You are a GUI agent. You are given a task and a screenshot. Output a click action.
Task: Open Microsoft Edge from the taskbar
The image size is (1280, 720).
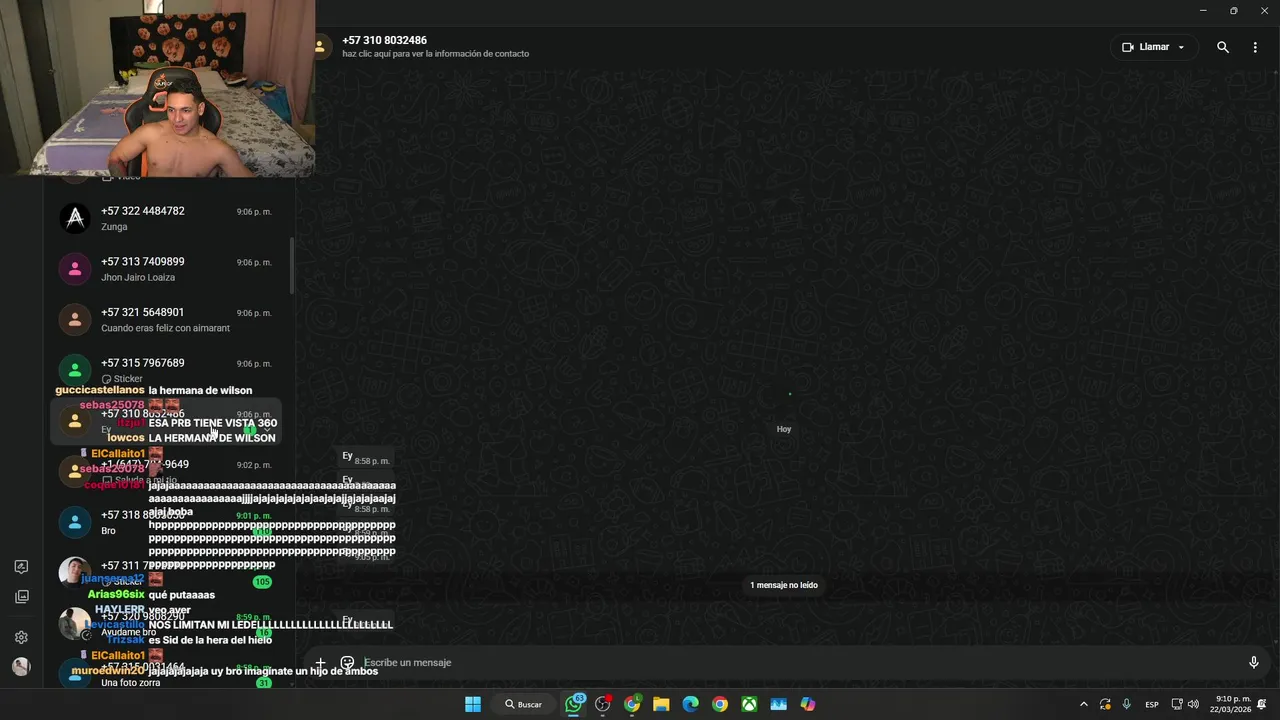(x=690, y=704)
